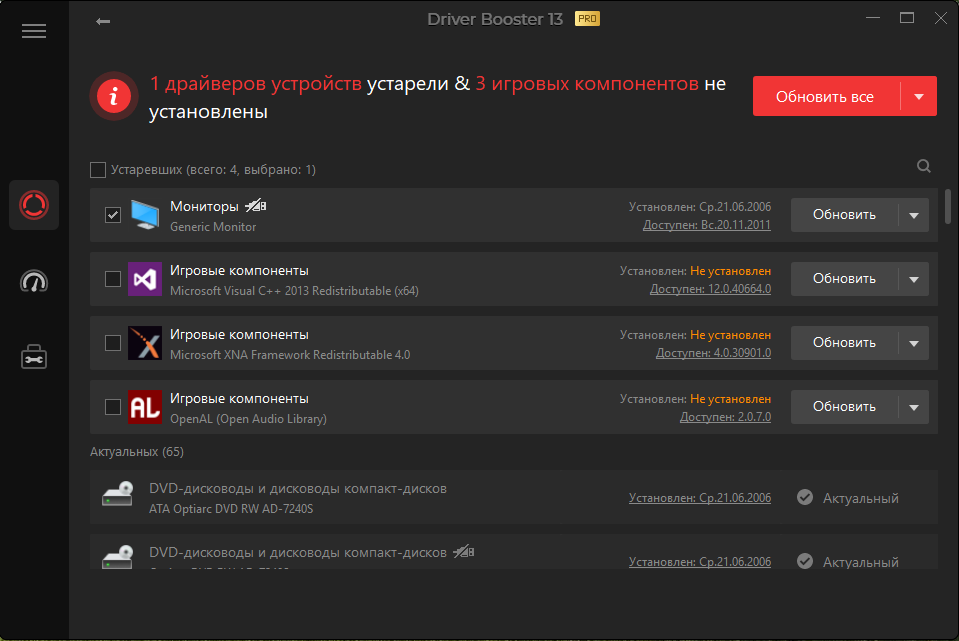Uncheck the Generic Monitor checkbox
Viewport: 959px width, 641px height.
coord(113,215)
